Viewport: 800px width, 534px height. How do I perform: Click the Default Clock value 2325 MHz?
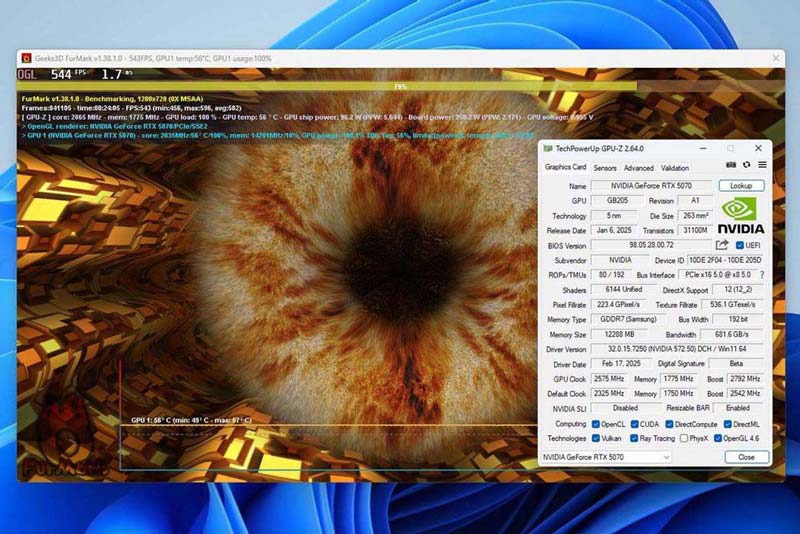pyautogui.click(x=609, y=394)
